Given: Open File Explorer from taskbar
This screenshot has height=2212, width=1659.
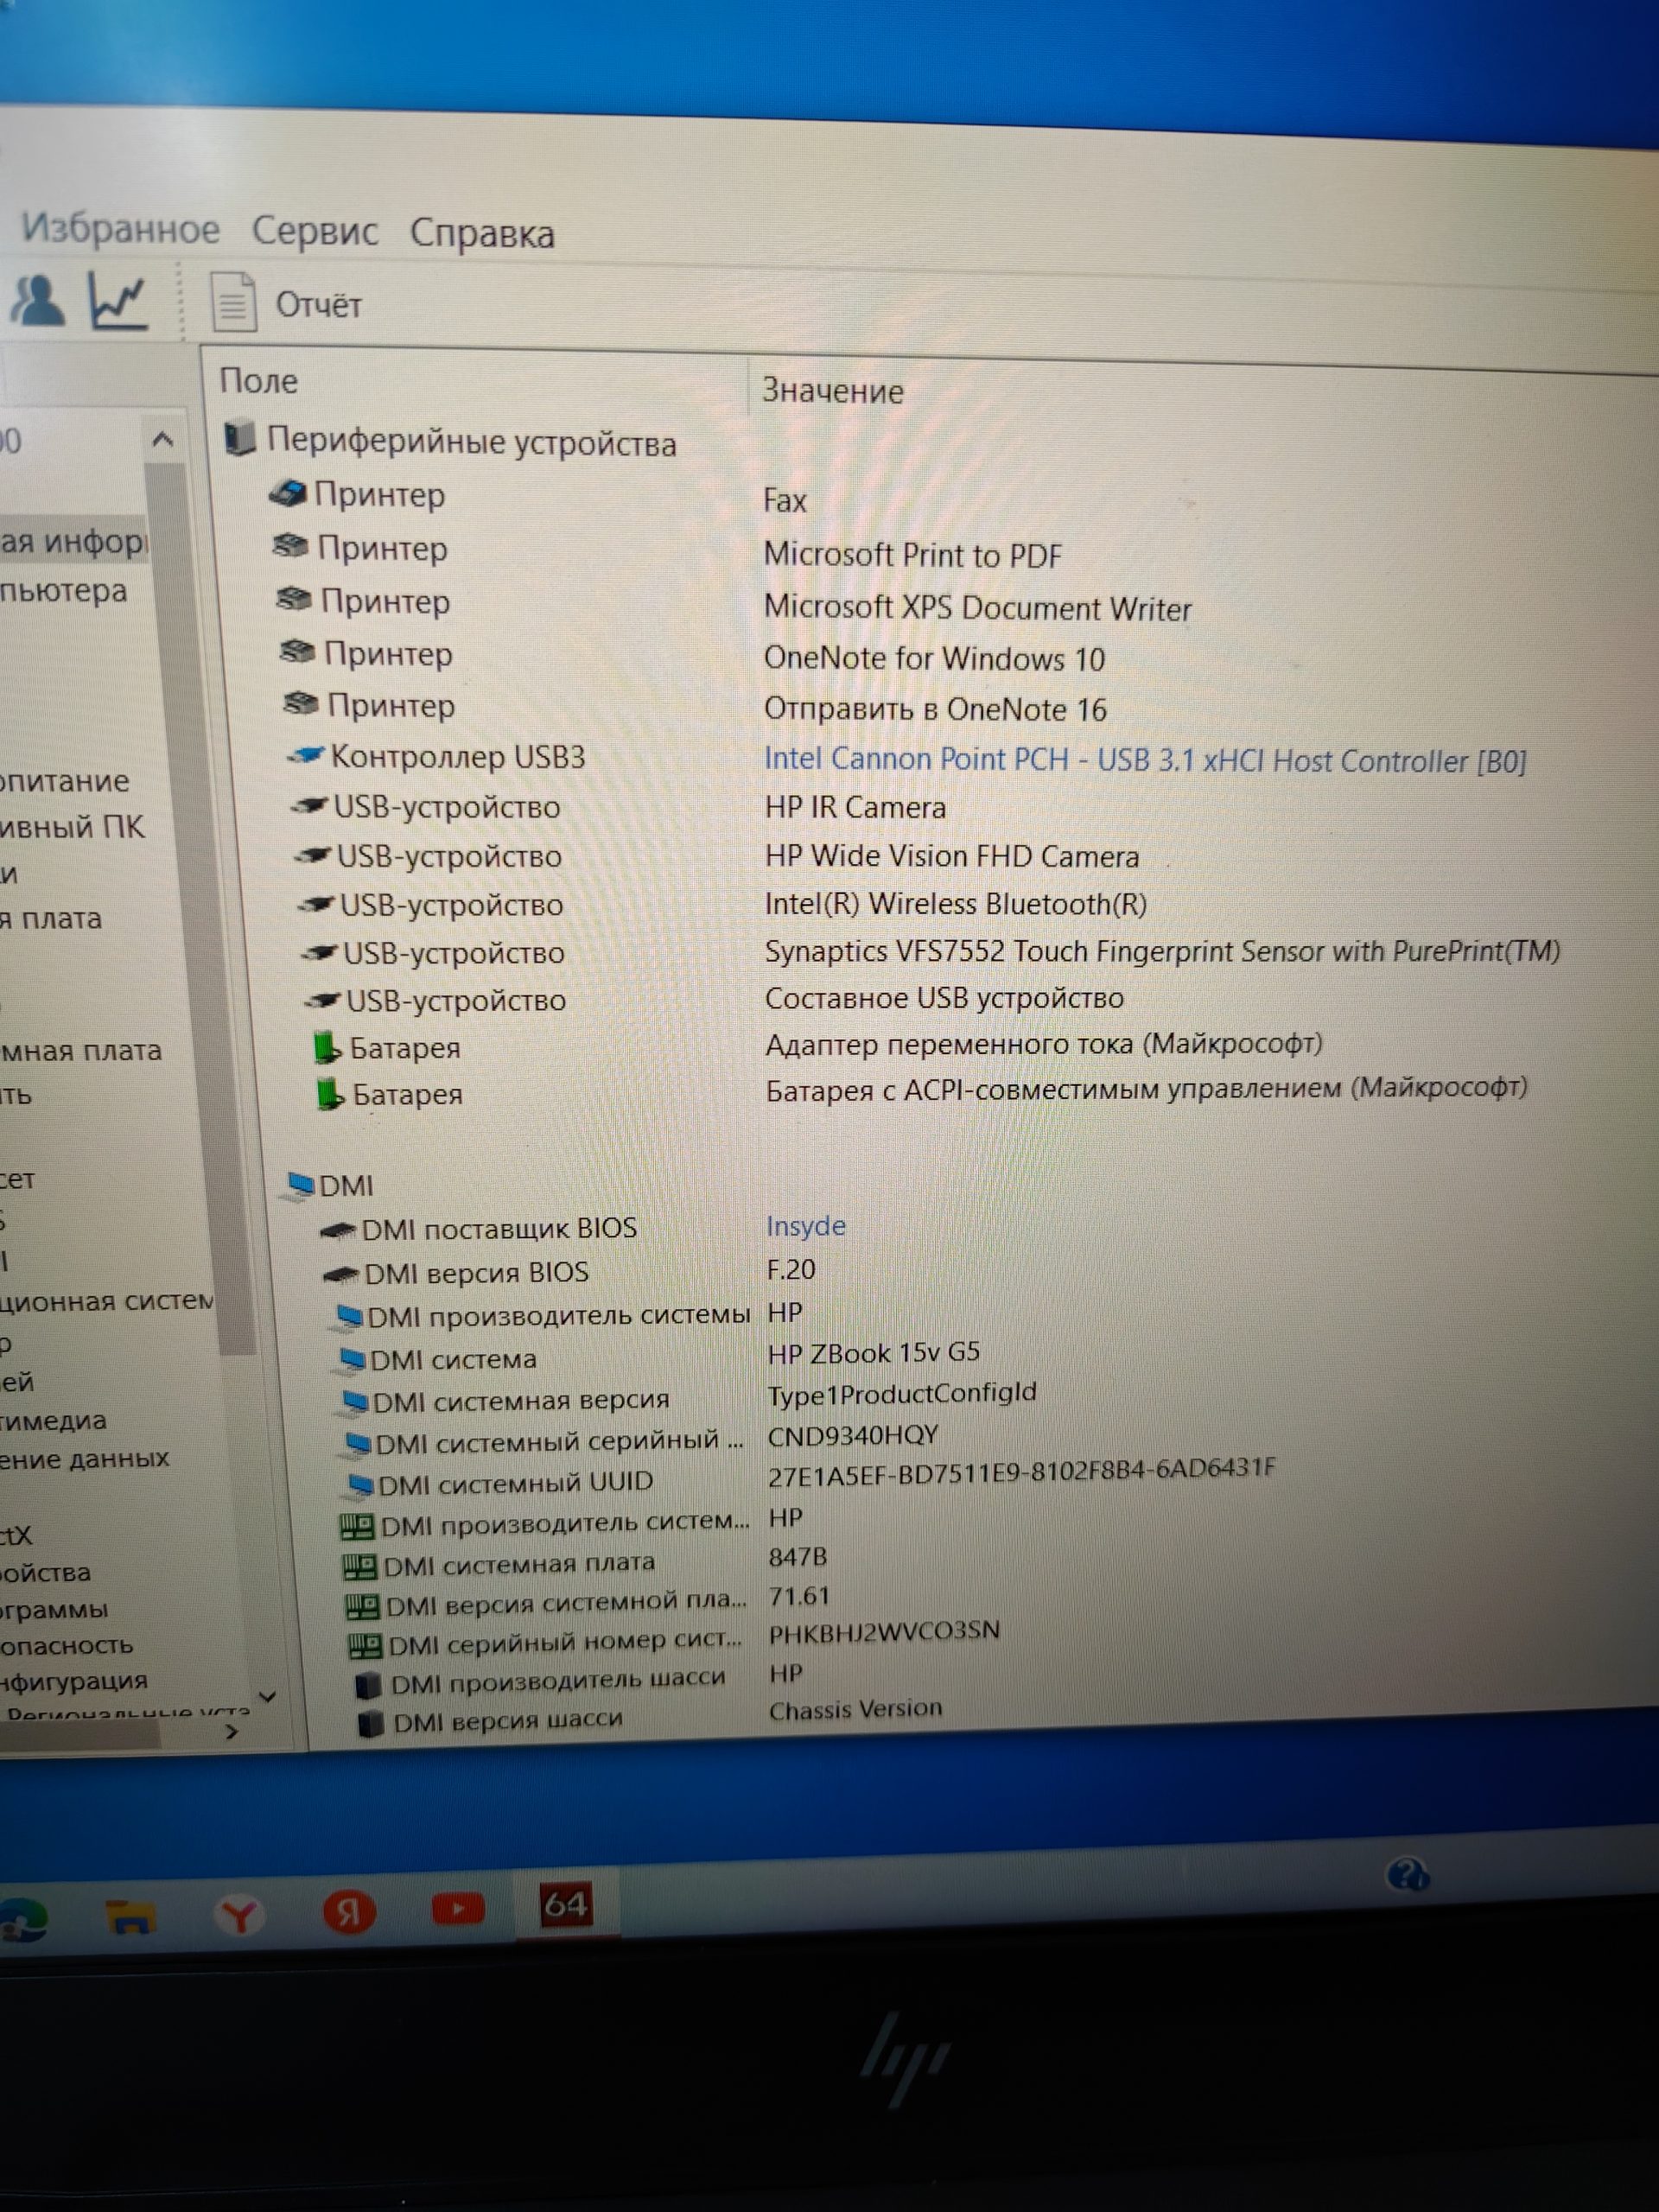Looking at the screenshot, I should pyautogui.click(x=130, y=1917).
